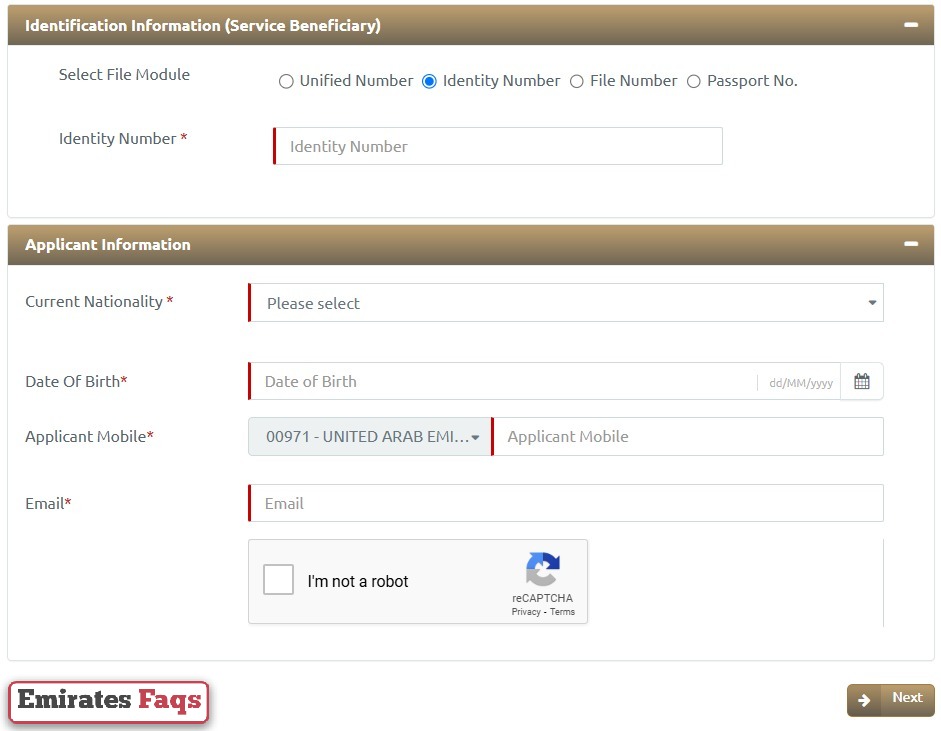941x731 pixels.
Task: Click the arrow icon on the Next button
Action: point(864,699)
